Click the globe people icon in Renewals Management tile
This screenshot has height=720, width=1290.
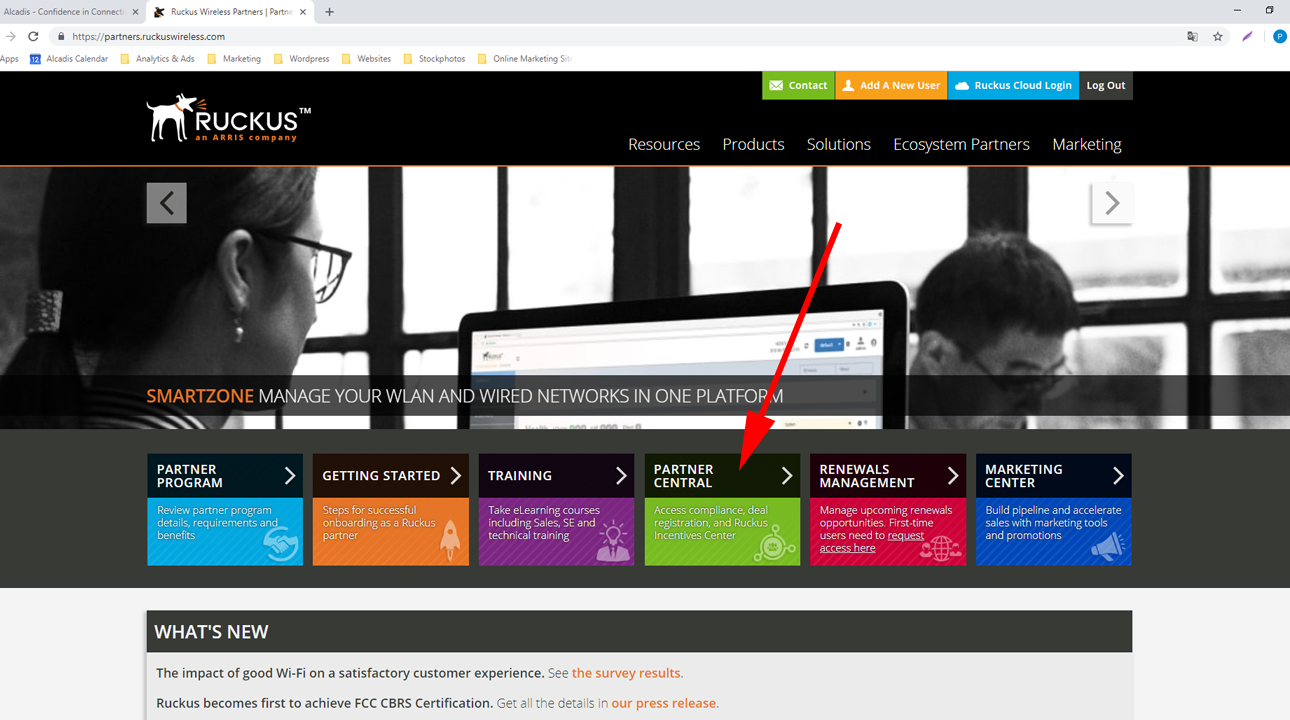[940, 548]
